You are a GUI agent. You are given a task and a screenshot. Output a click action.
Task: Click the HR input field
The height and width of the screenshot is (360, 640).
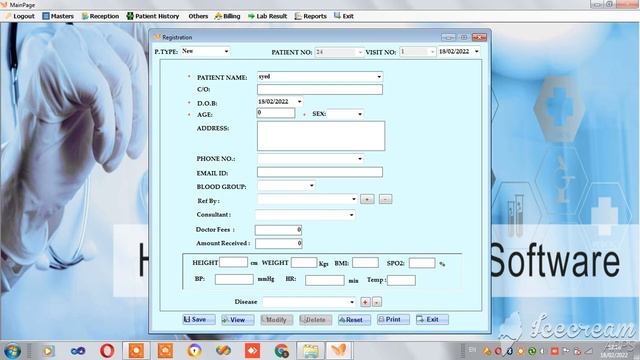pos(325,280)
